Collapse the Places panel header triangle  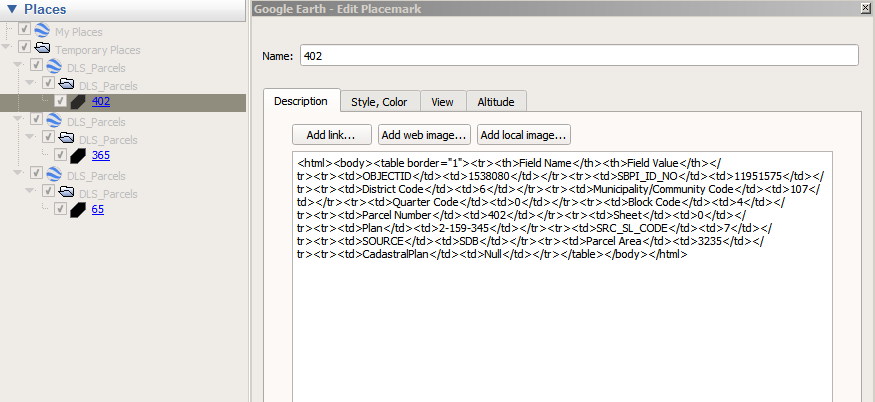click(12, 10)
